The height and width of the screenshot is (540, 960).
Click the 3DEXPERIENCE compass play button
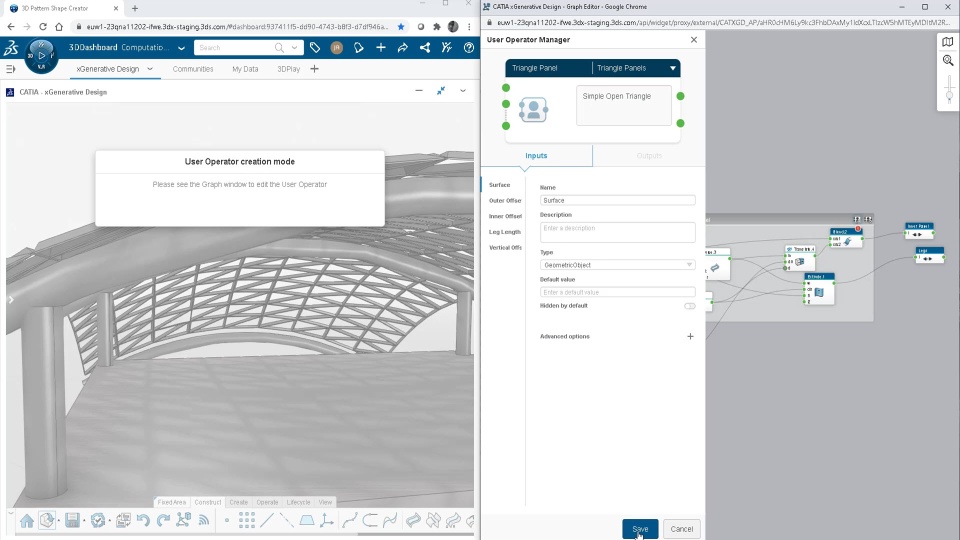[42, 56]
